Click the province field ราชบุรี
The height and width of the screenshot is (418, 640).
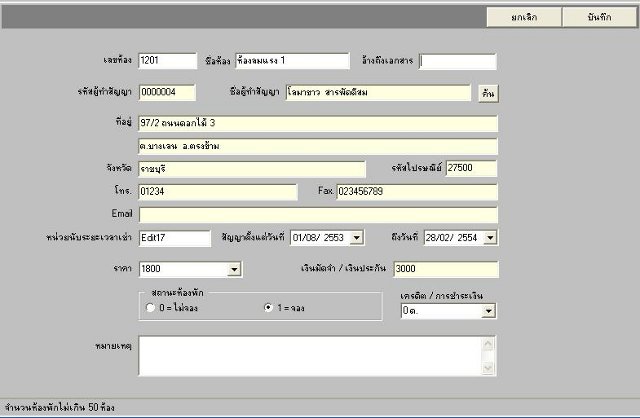(252, 169)
